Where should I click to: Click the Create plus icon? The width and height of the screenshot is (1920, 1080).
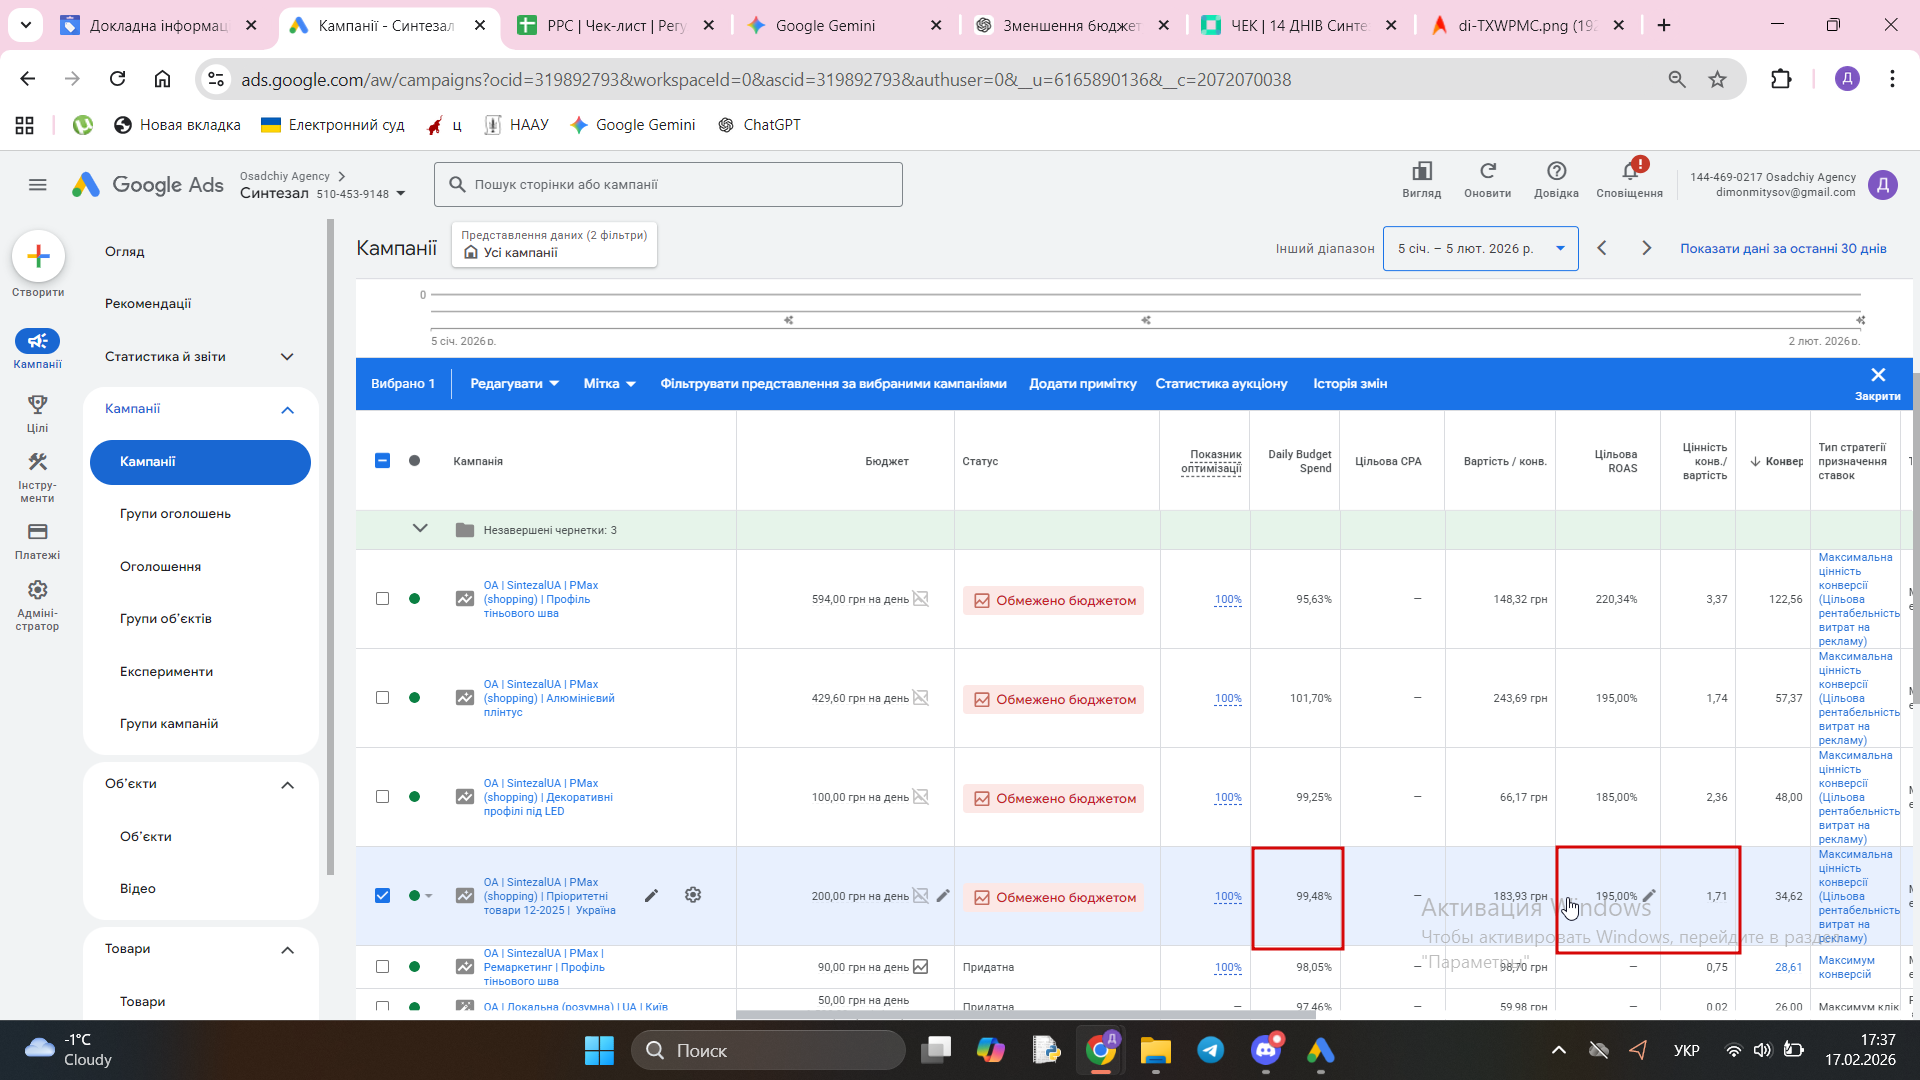pos(38,257)
